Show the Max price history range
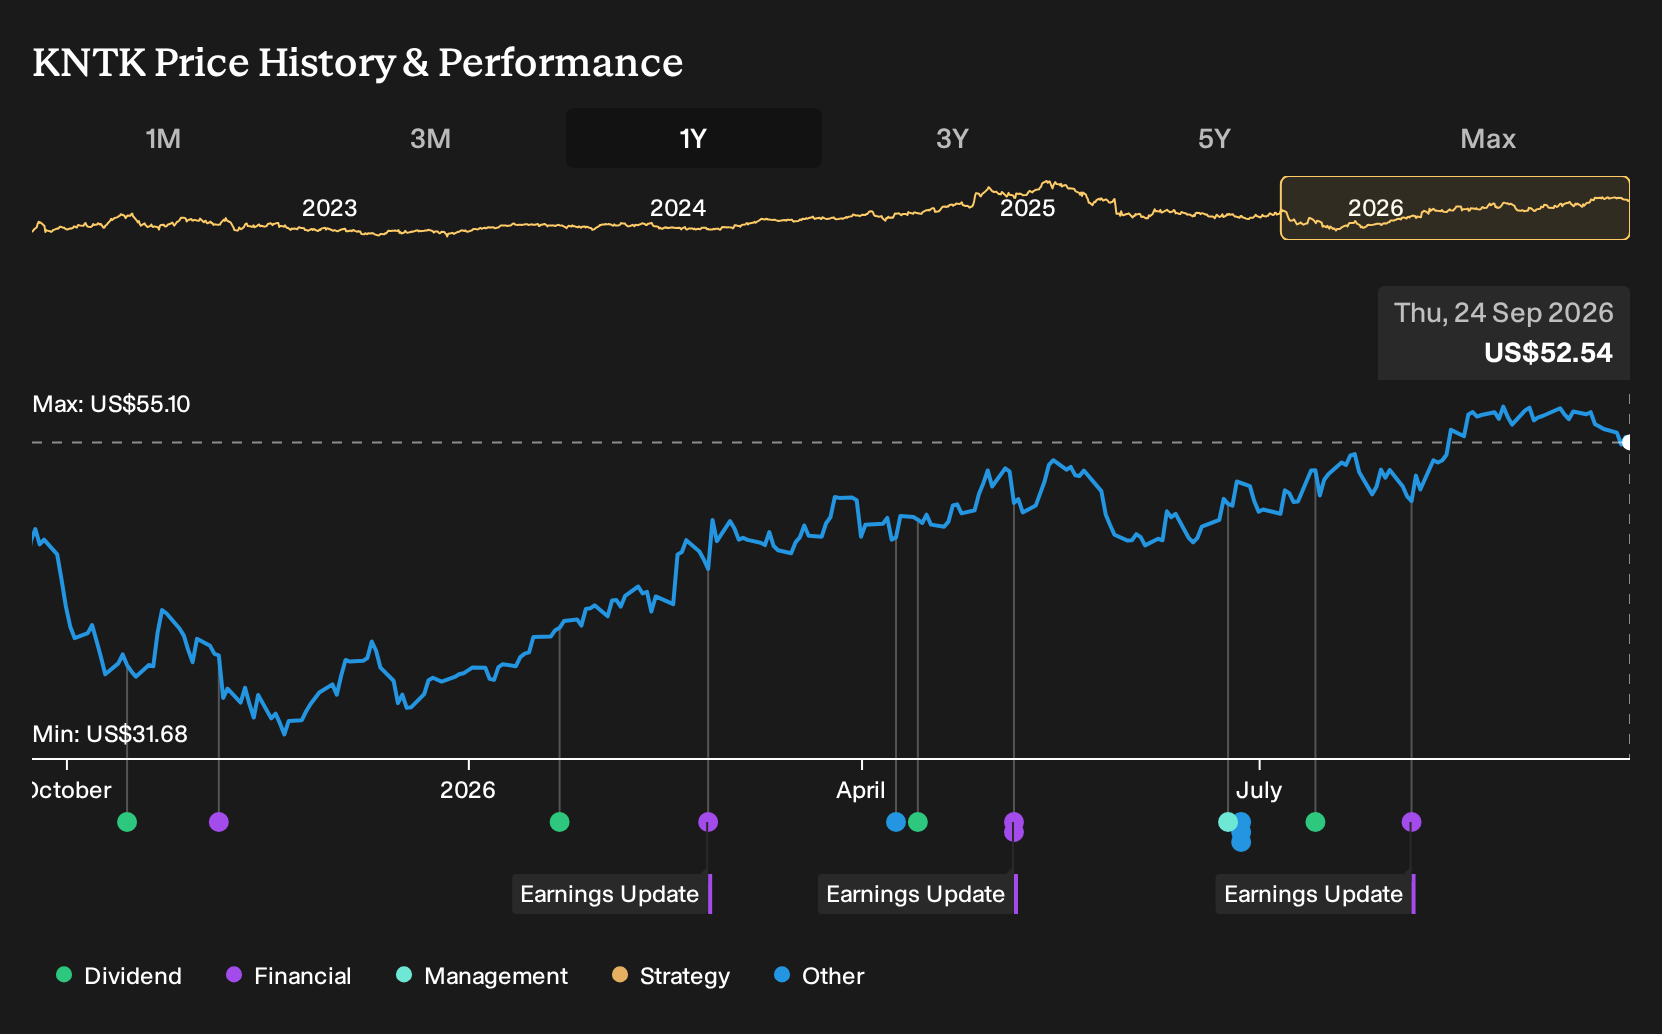The width and height of the screenshot is (1662, 1034). [1488, 138]
